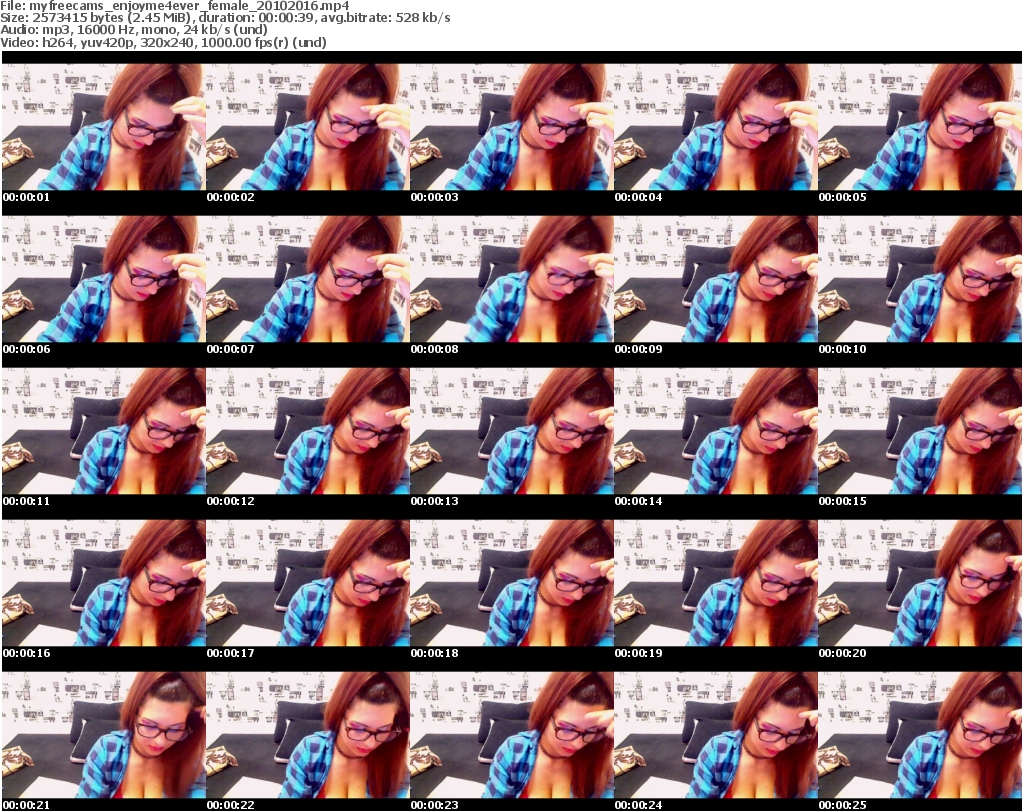Pick the frame thumbnail at 00:00:14
The width and height of the screenshot is (1024, 811).
716,431
